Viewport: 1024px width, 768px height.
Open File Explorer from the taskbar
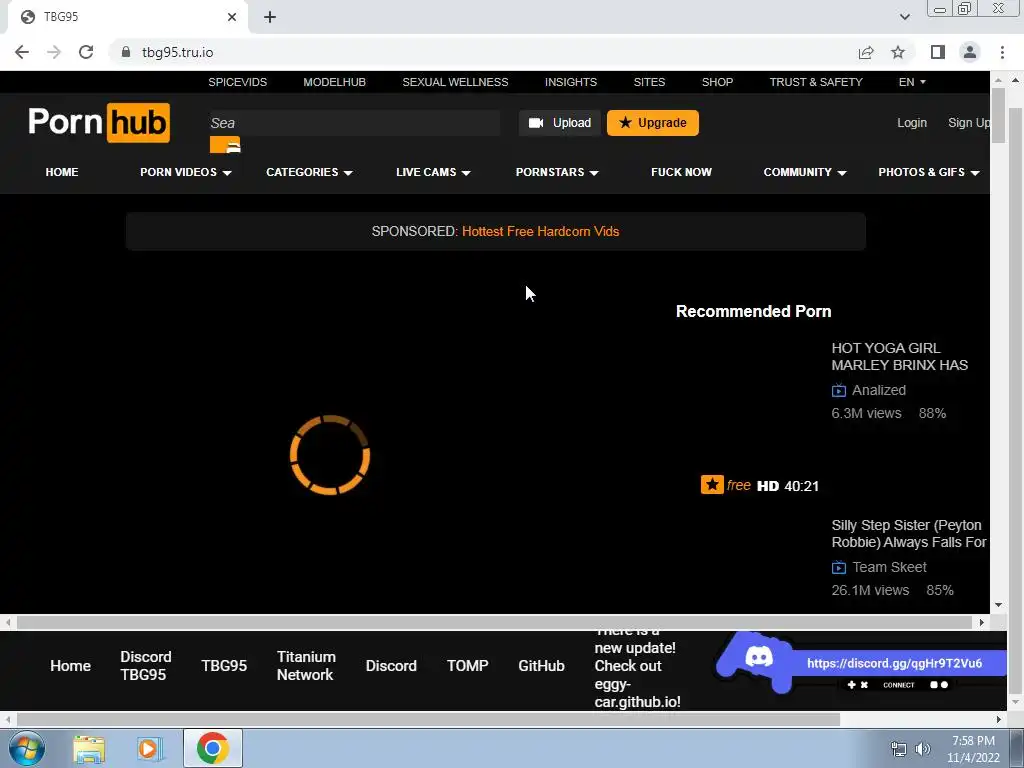(x=89, y=749)
